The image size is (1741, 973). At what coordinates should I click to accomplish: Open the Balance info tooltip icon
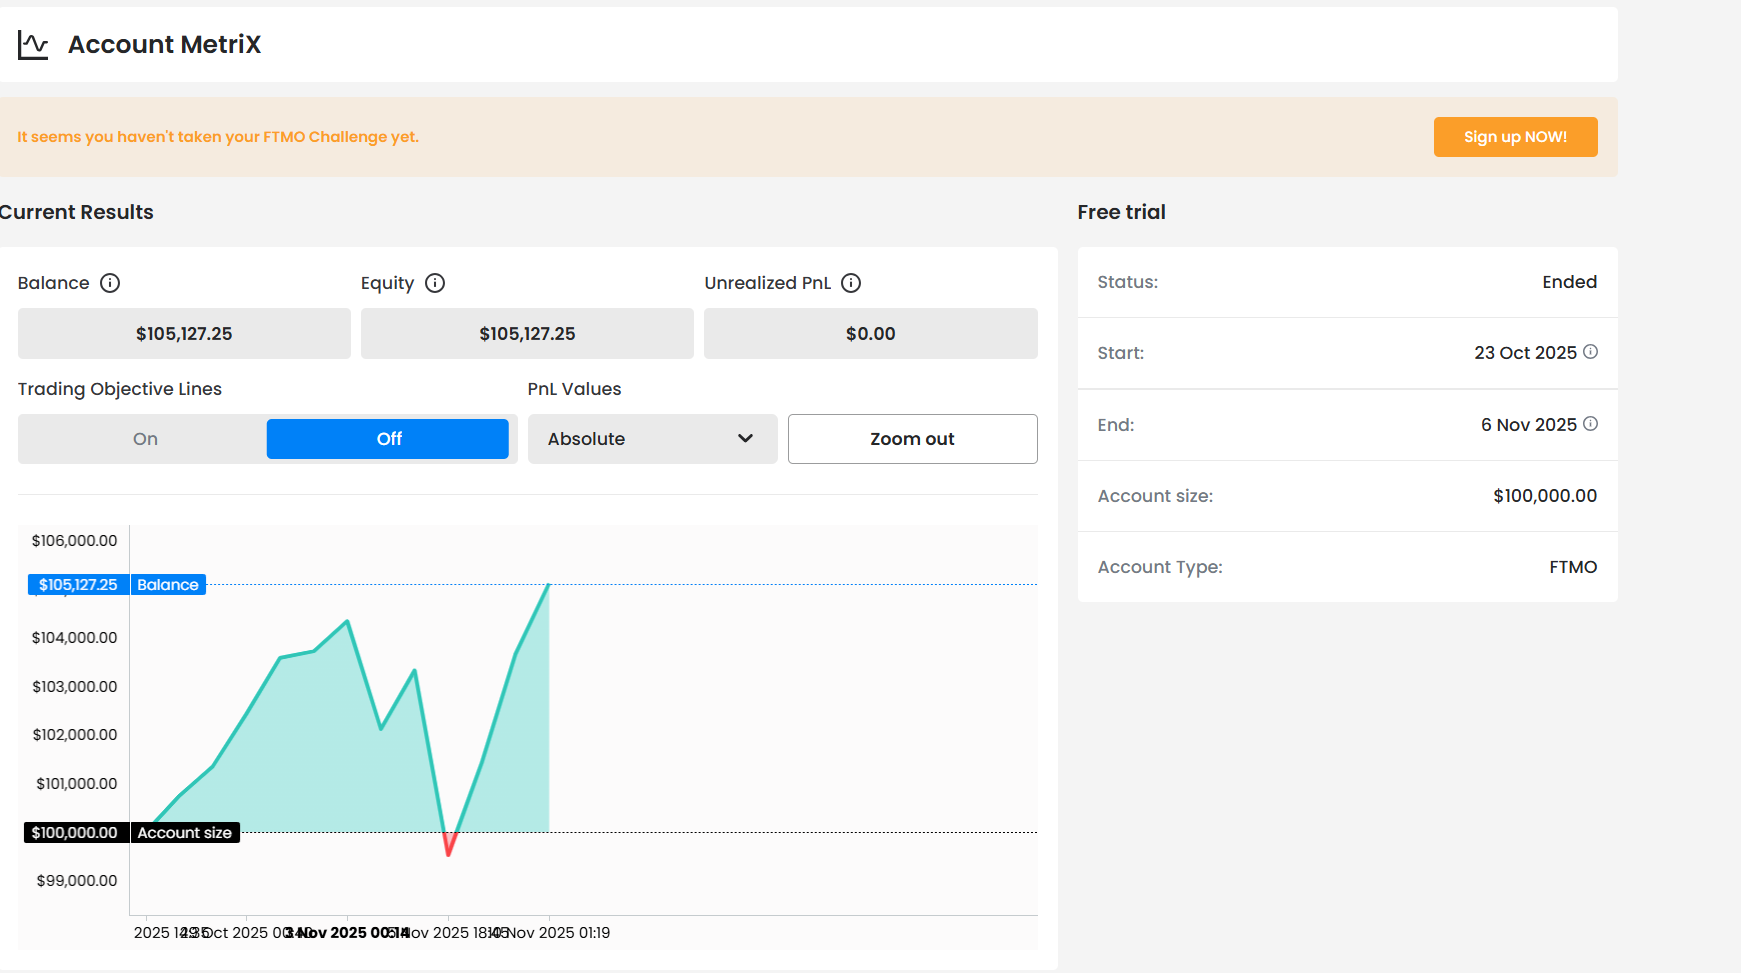point(110,283)
